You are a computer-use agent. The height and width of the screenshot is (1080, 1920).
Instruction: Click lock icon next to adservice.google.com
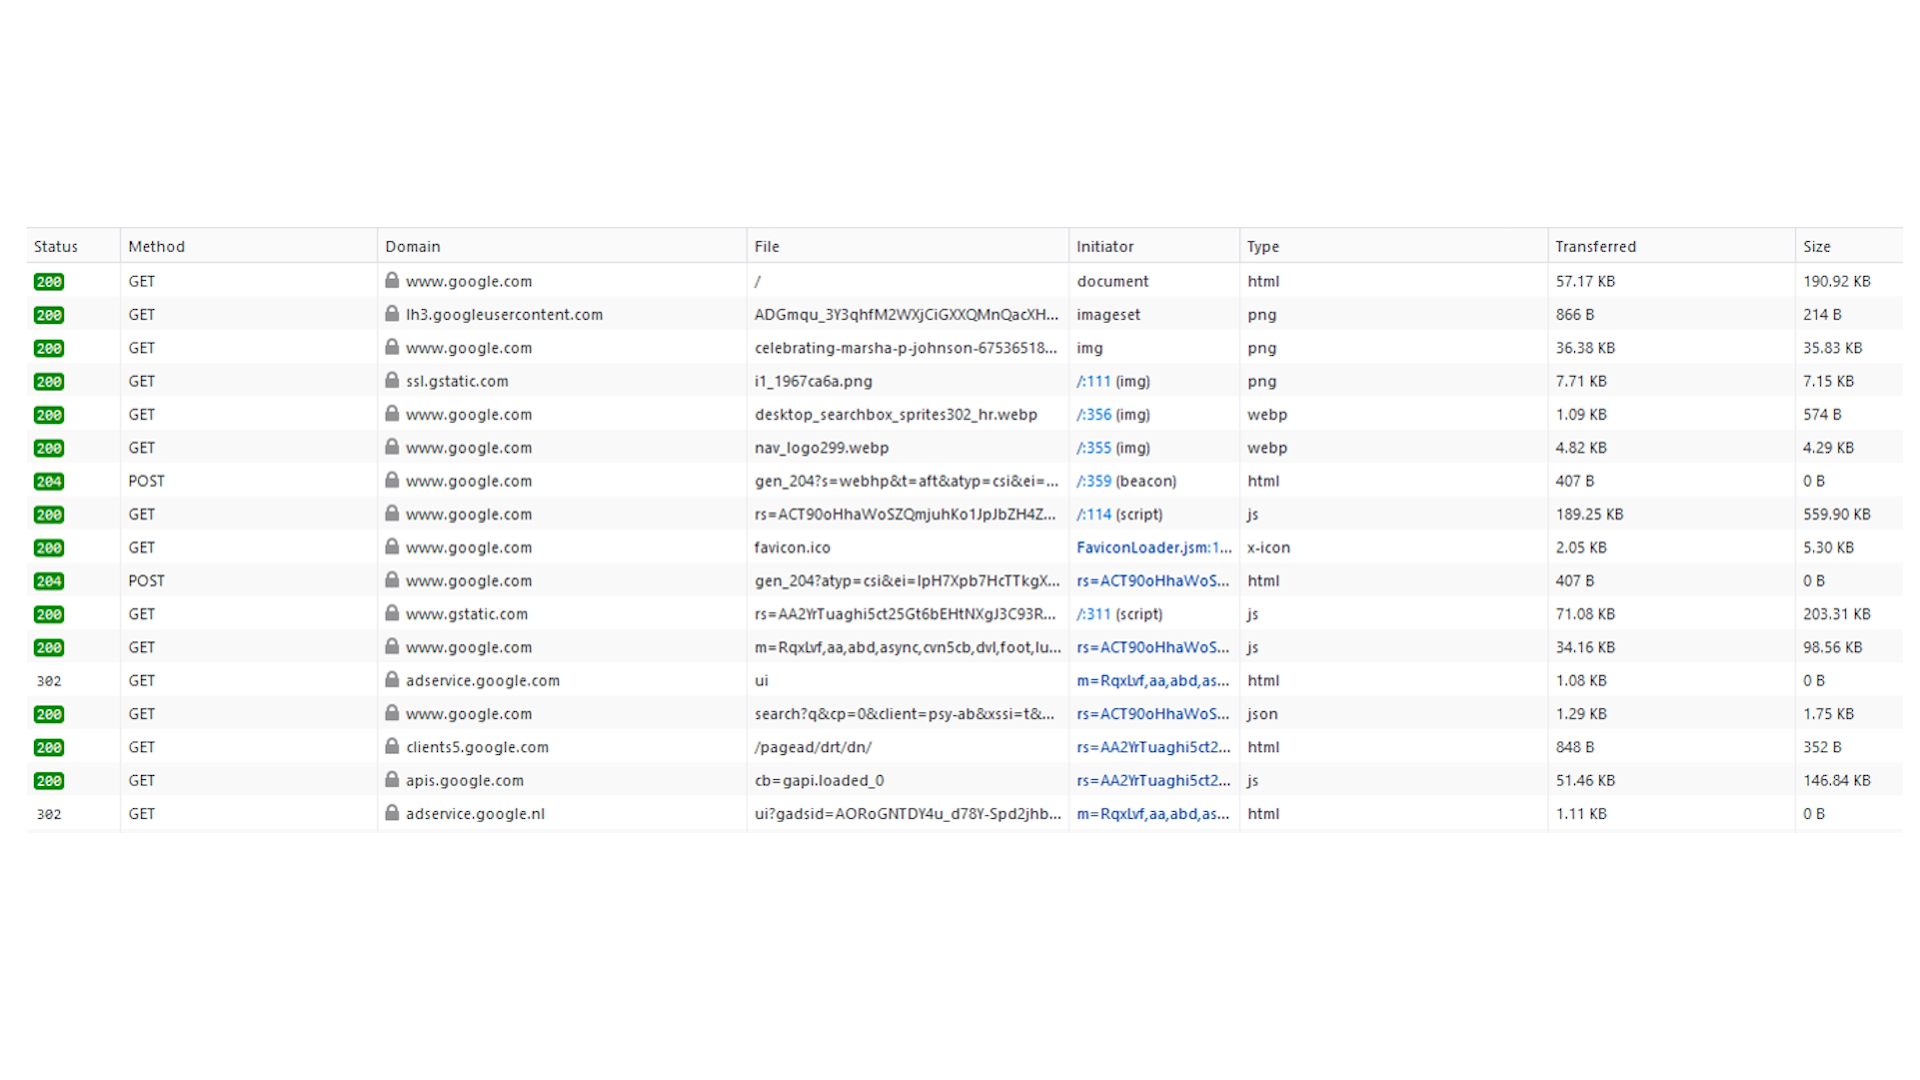pyautogui.click(x=392, y=680)
